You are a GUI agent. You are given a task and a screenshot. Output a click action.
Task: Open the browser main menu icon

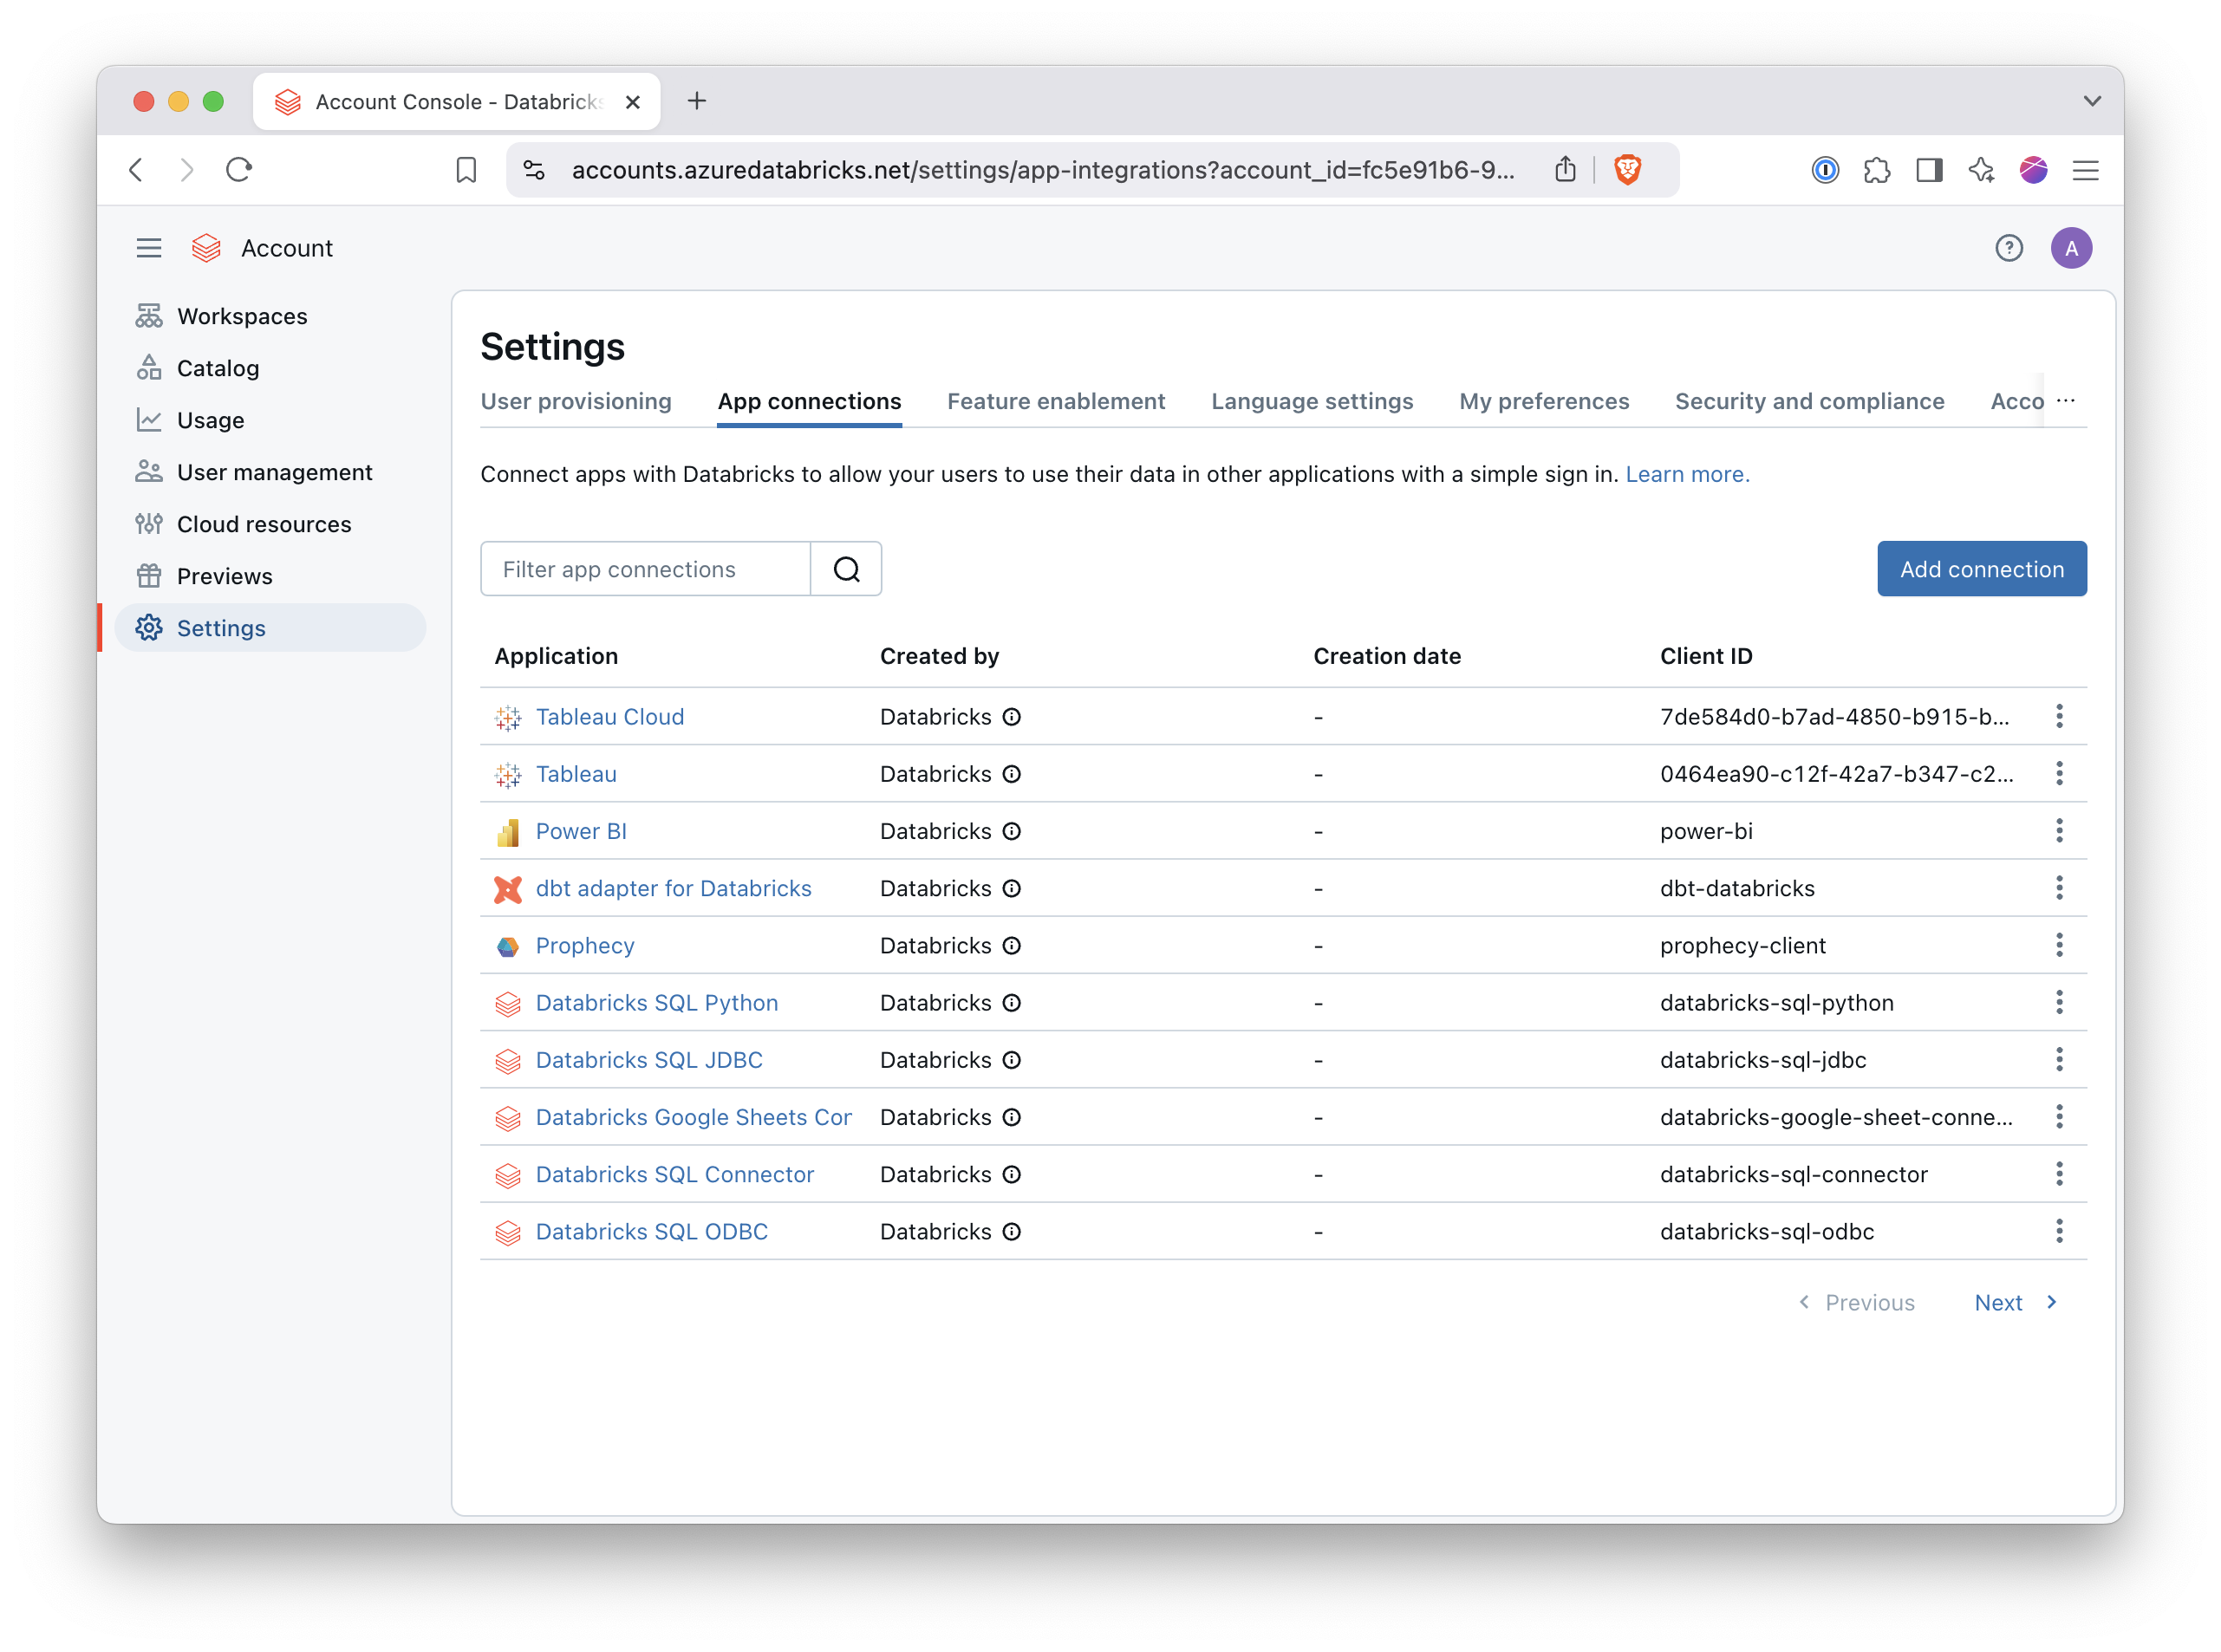tap(2085, 170)
